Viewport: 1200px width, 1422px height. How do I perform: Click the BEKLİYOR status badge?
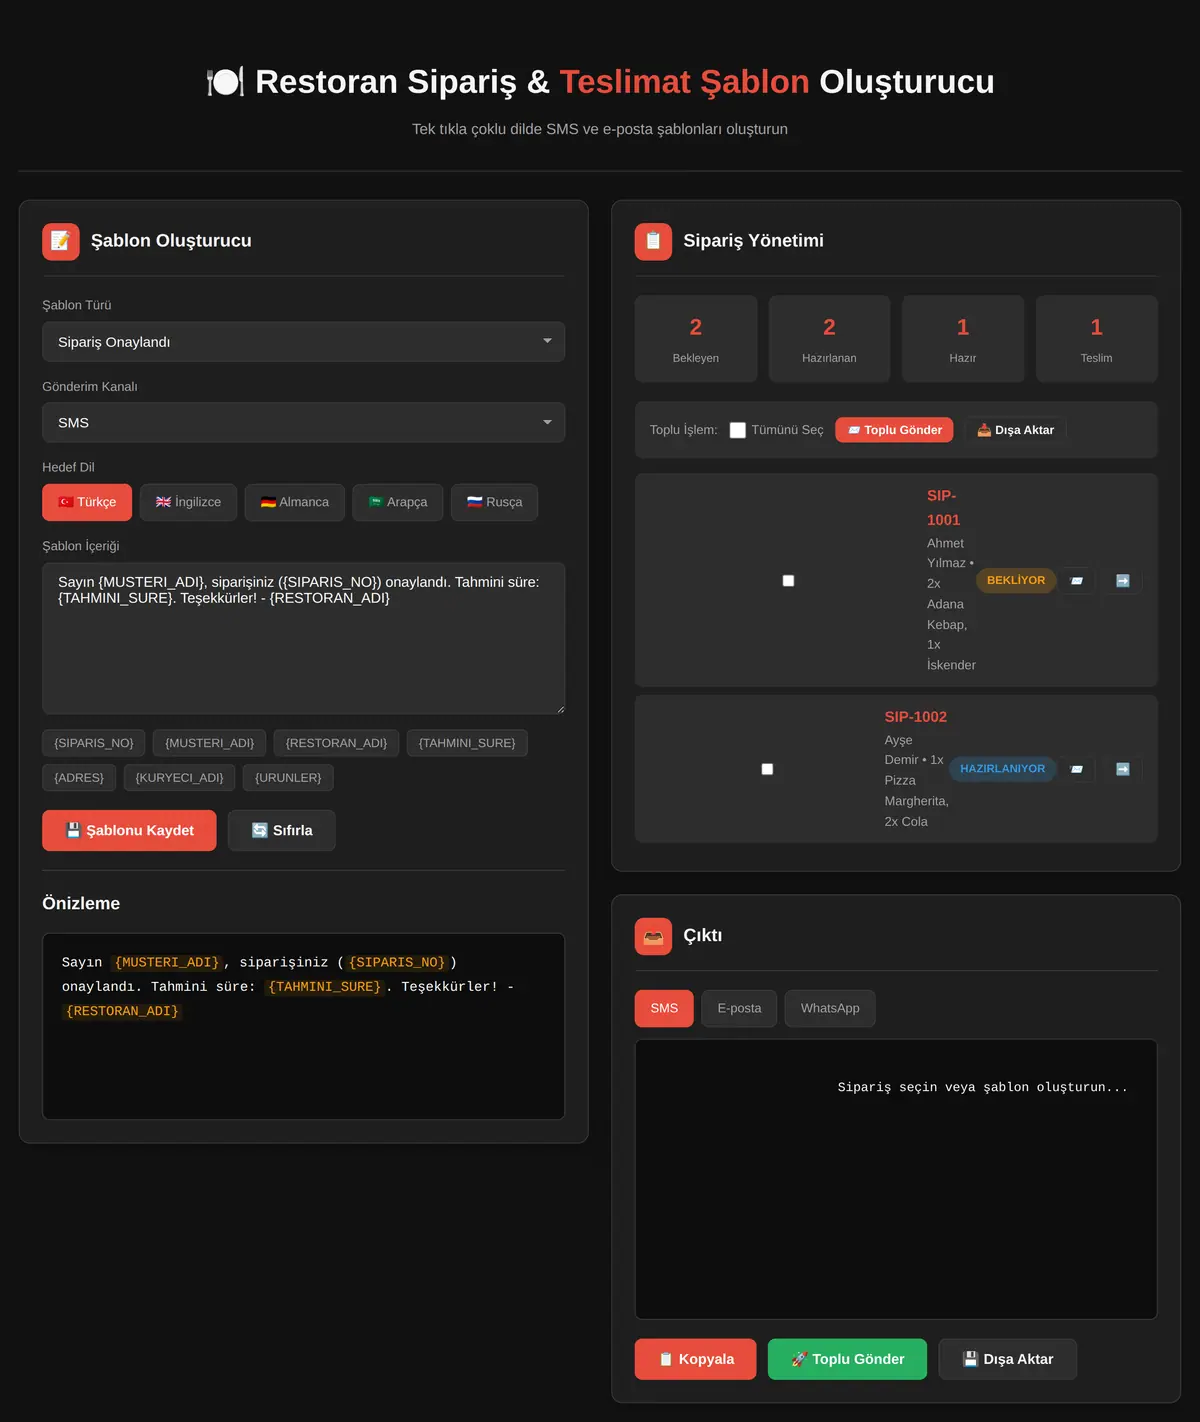(1016, 580)
